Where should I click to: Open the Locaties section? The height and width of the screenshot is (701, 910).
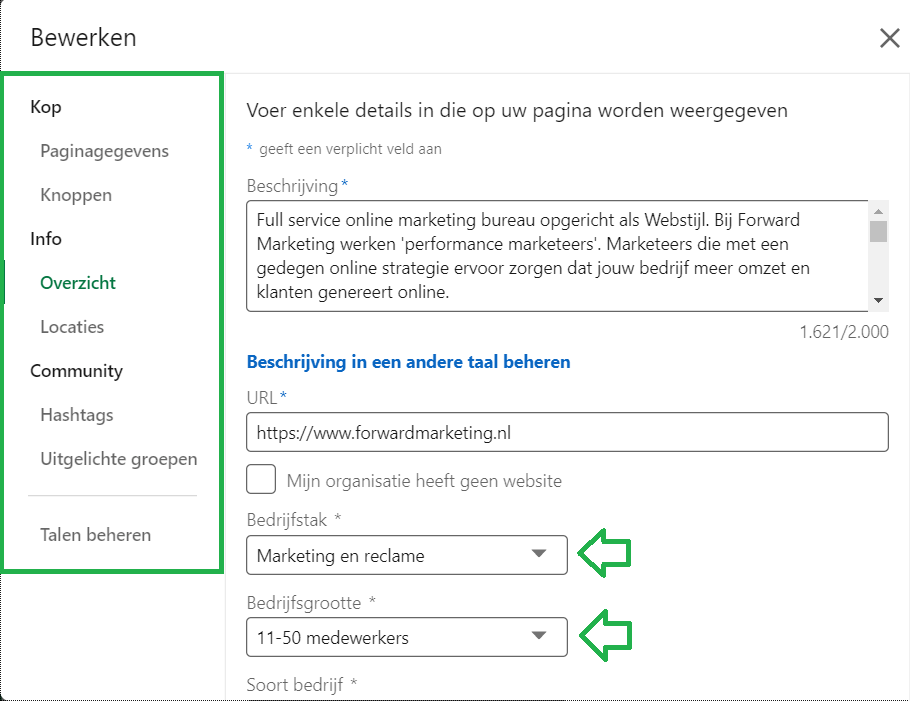point(71,327)
